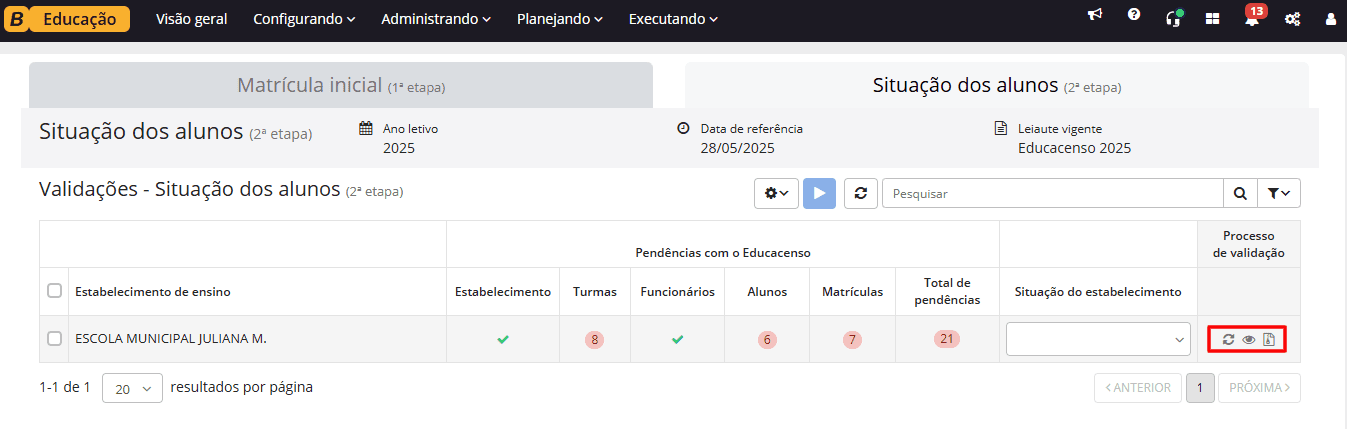Open the filter funnel dropdown
Image resolution: width=1347 pixels, height=429 pixels.
point(1278,193)
